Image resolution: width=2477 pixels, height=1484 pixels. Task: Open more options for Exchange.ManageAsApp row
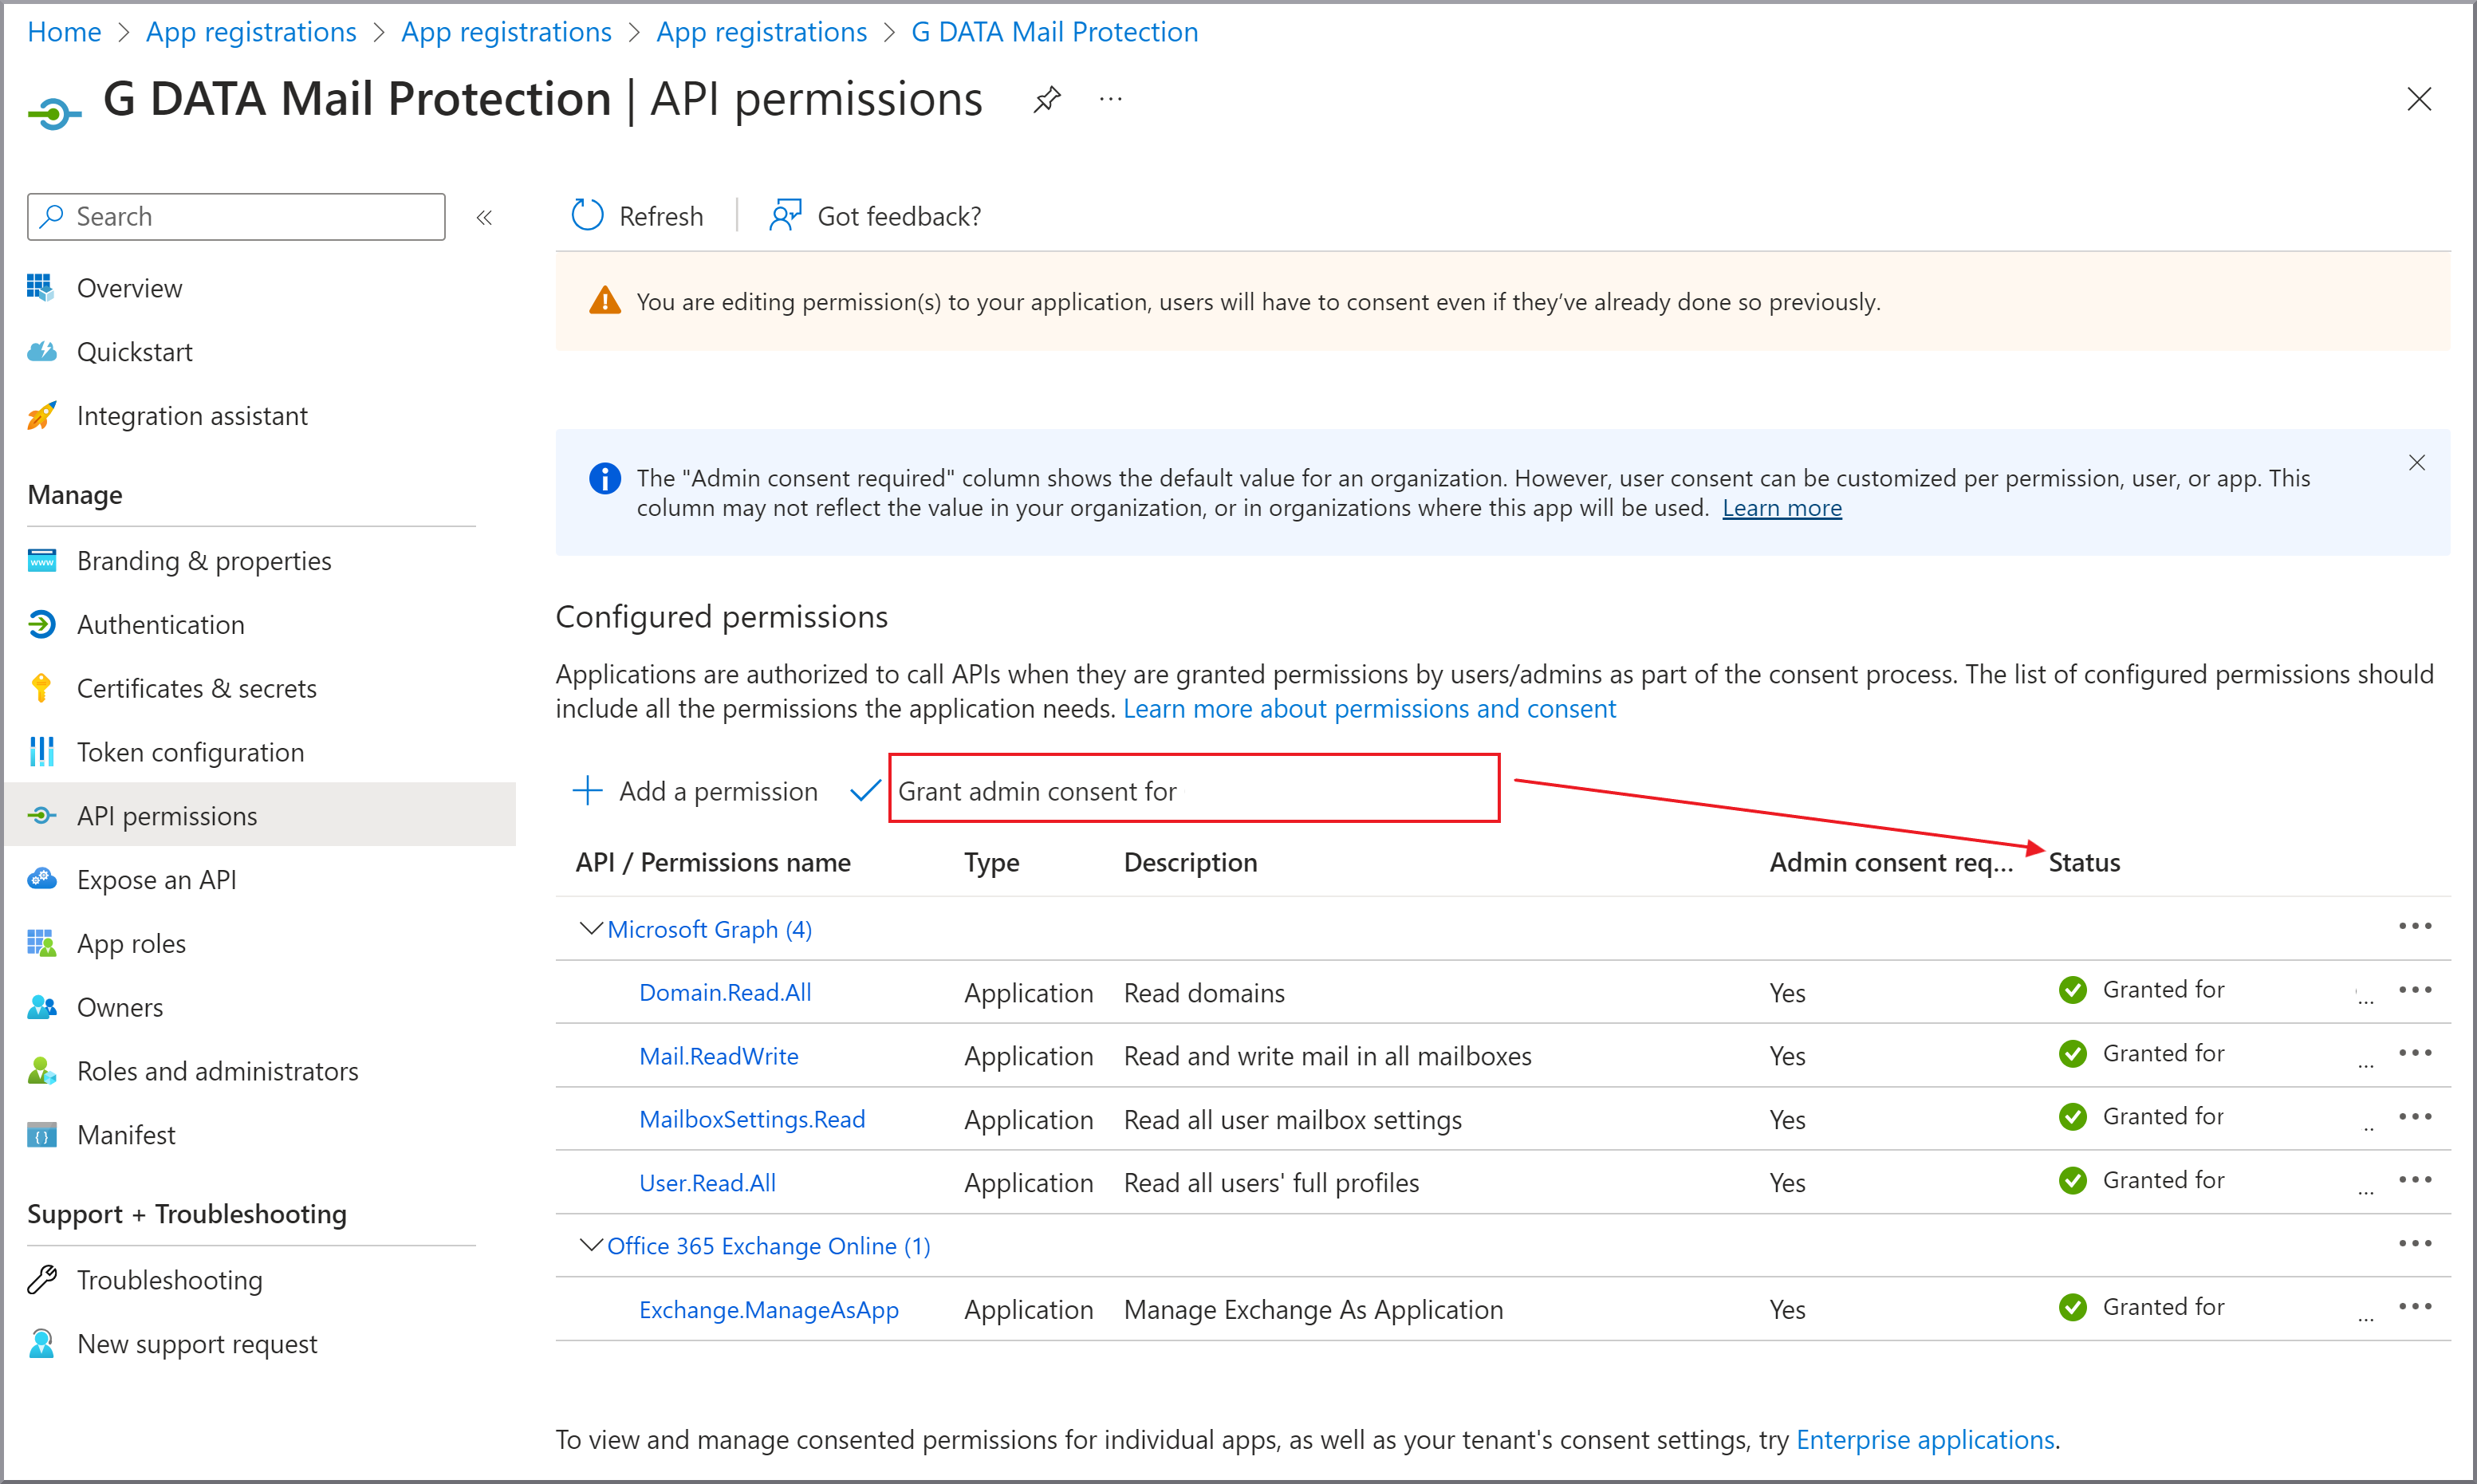[x=2414, y=1307]
